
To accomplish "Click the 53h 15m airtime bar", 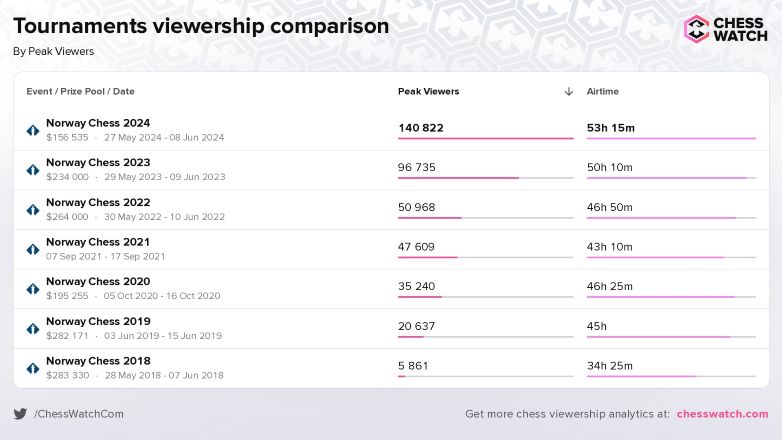I will pyautogui.click(x=671, y=139).
